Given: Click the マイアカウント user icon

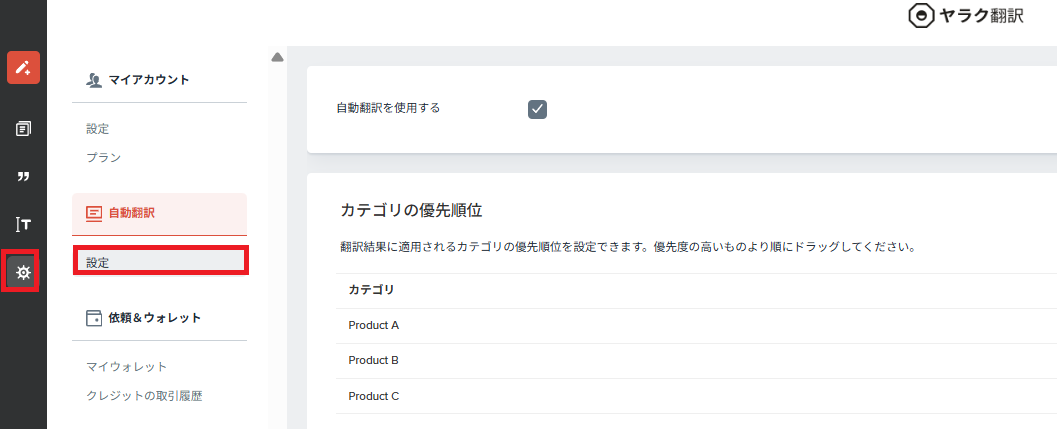Looking at the screenshot, I should (x=94, y=80).
